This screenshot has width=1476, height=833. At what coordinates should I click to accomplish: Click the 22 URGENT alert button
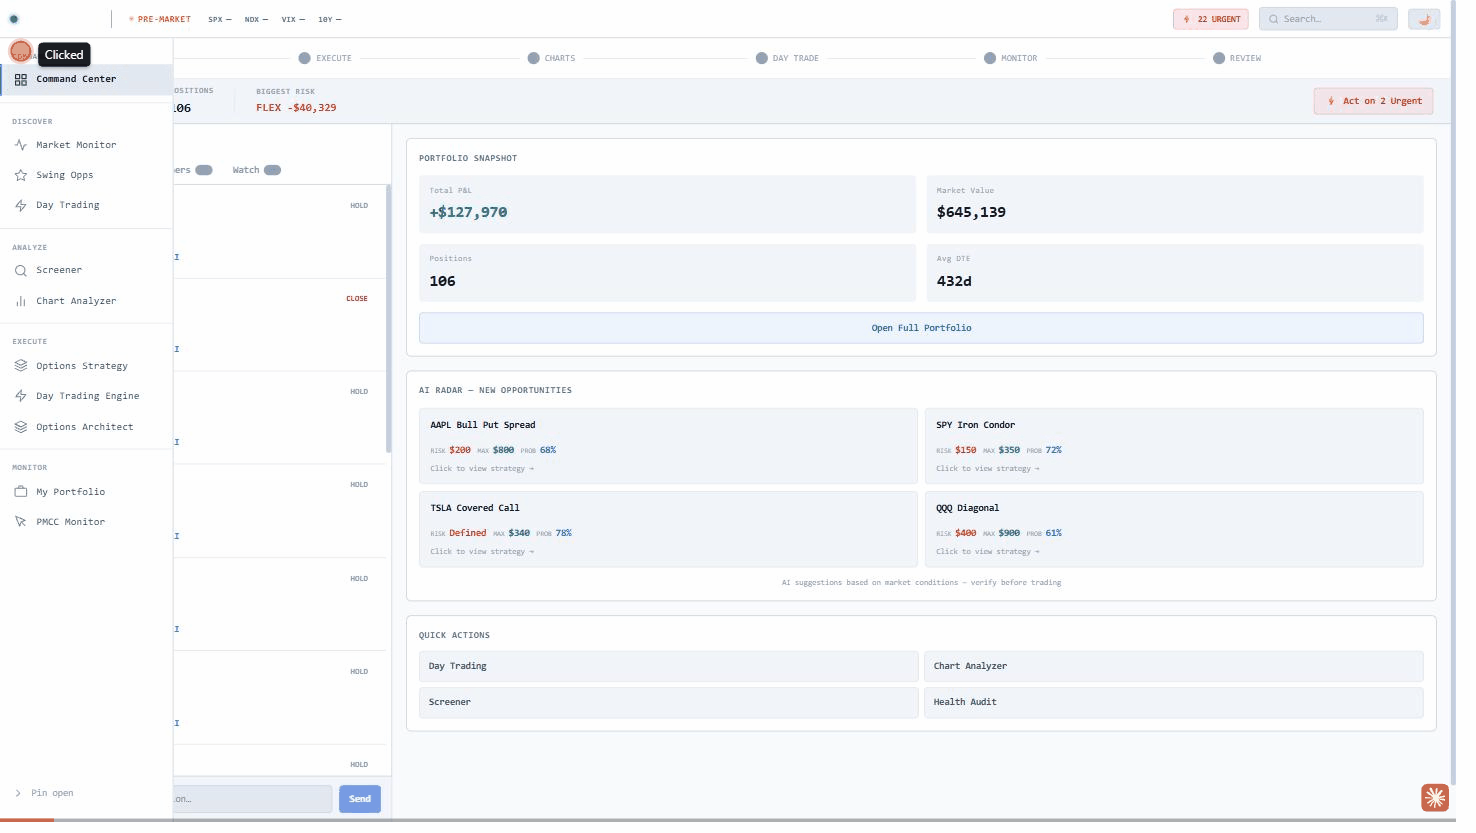(x=1210, y=19)
